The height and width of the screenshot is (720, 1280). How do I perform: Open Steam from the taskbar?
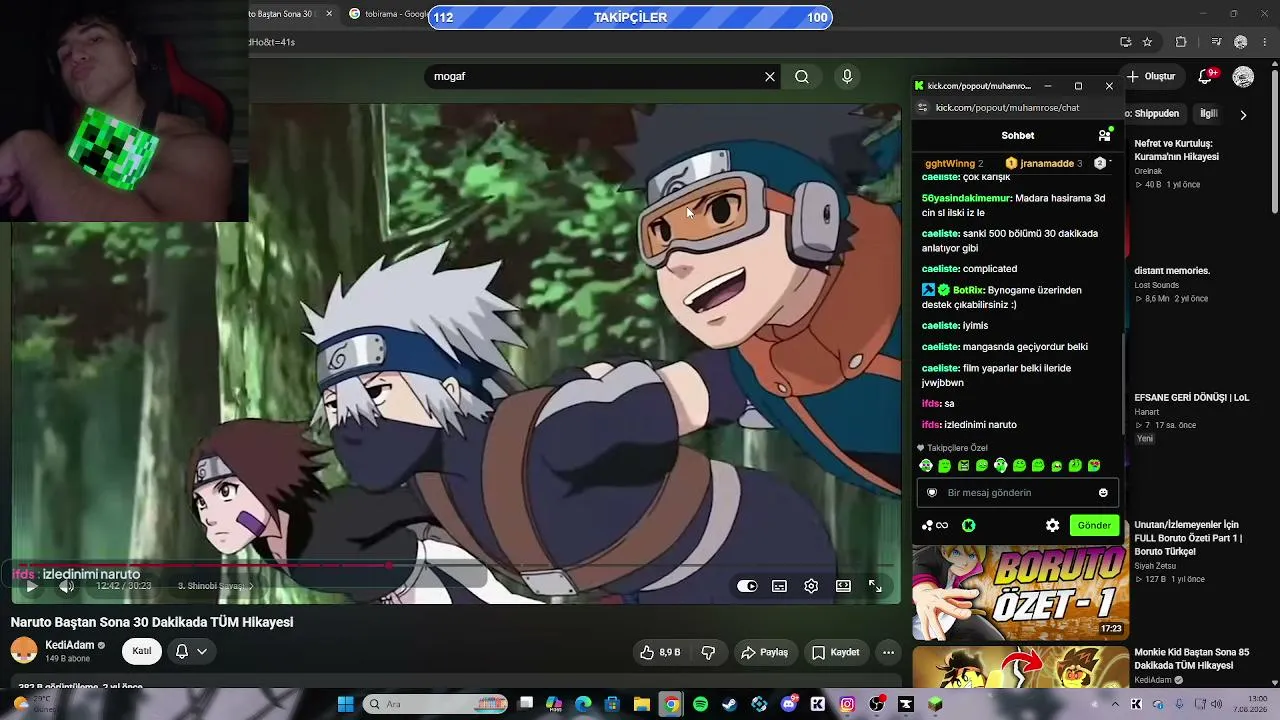coord(729,704)
